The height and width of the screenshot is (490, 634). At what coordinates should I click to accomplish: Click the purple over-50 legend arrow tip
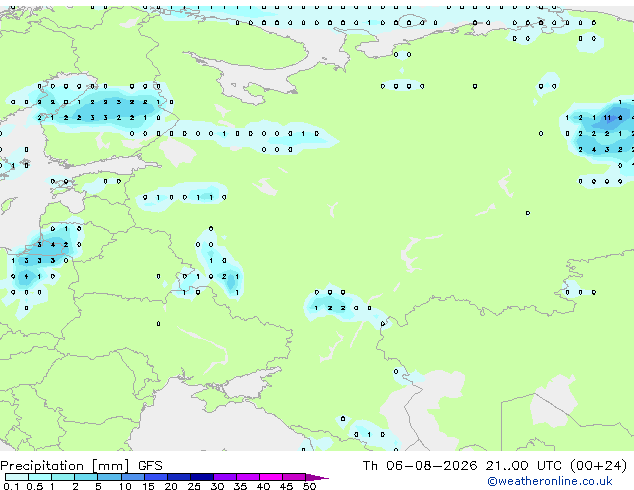[317, 477]
